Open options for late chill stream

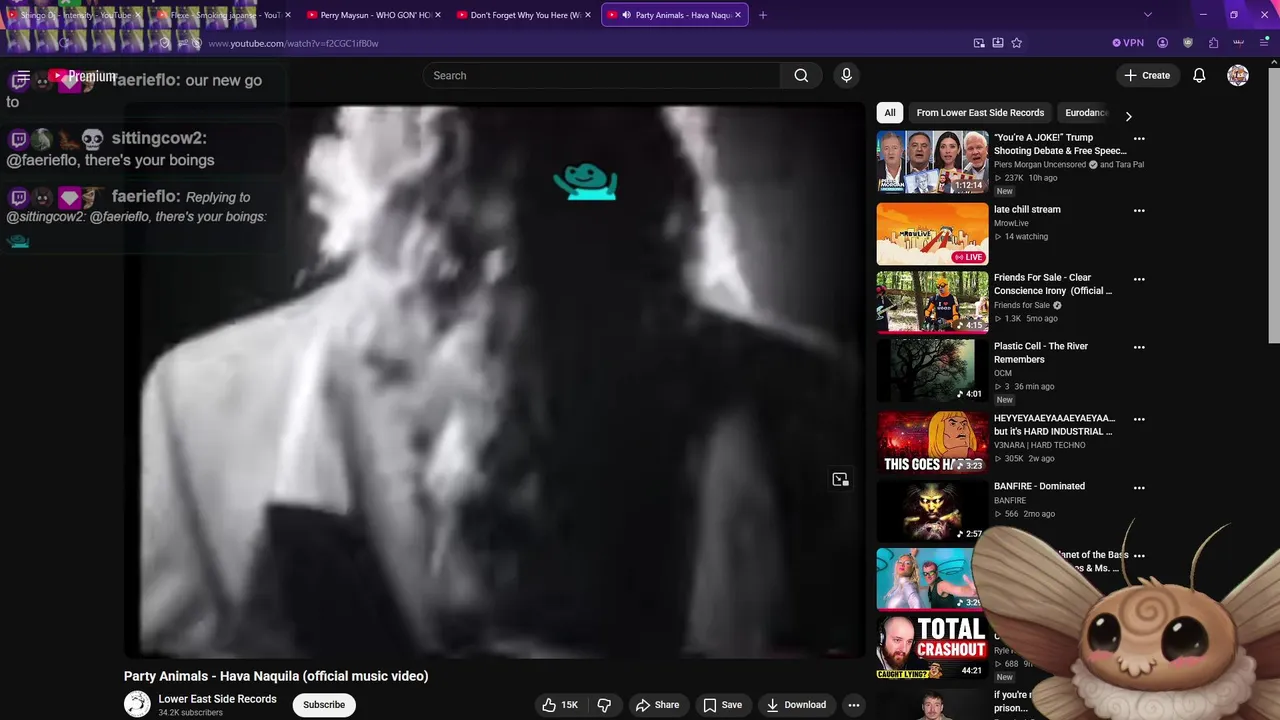tap(1139, 211)
